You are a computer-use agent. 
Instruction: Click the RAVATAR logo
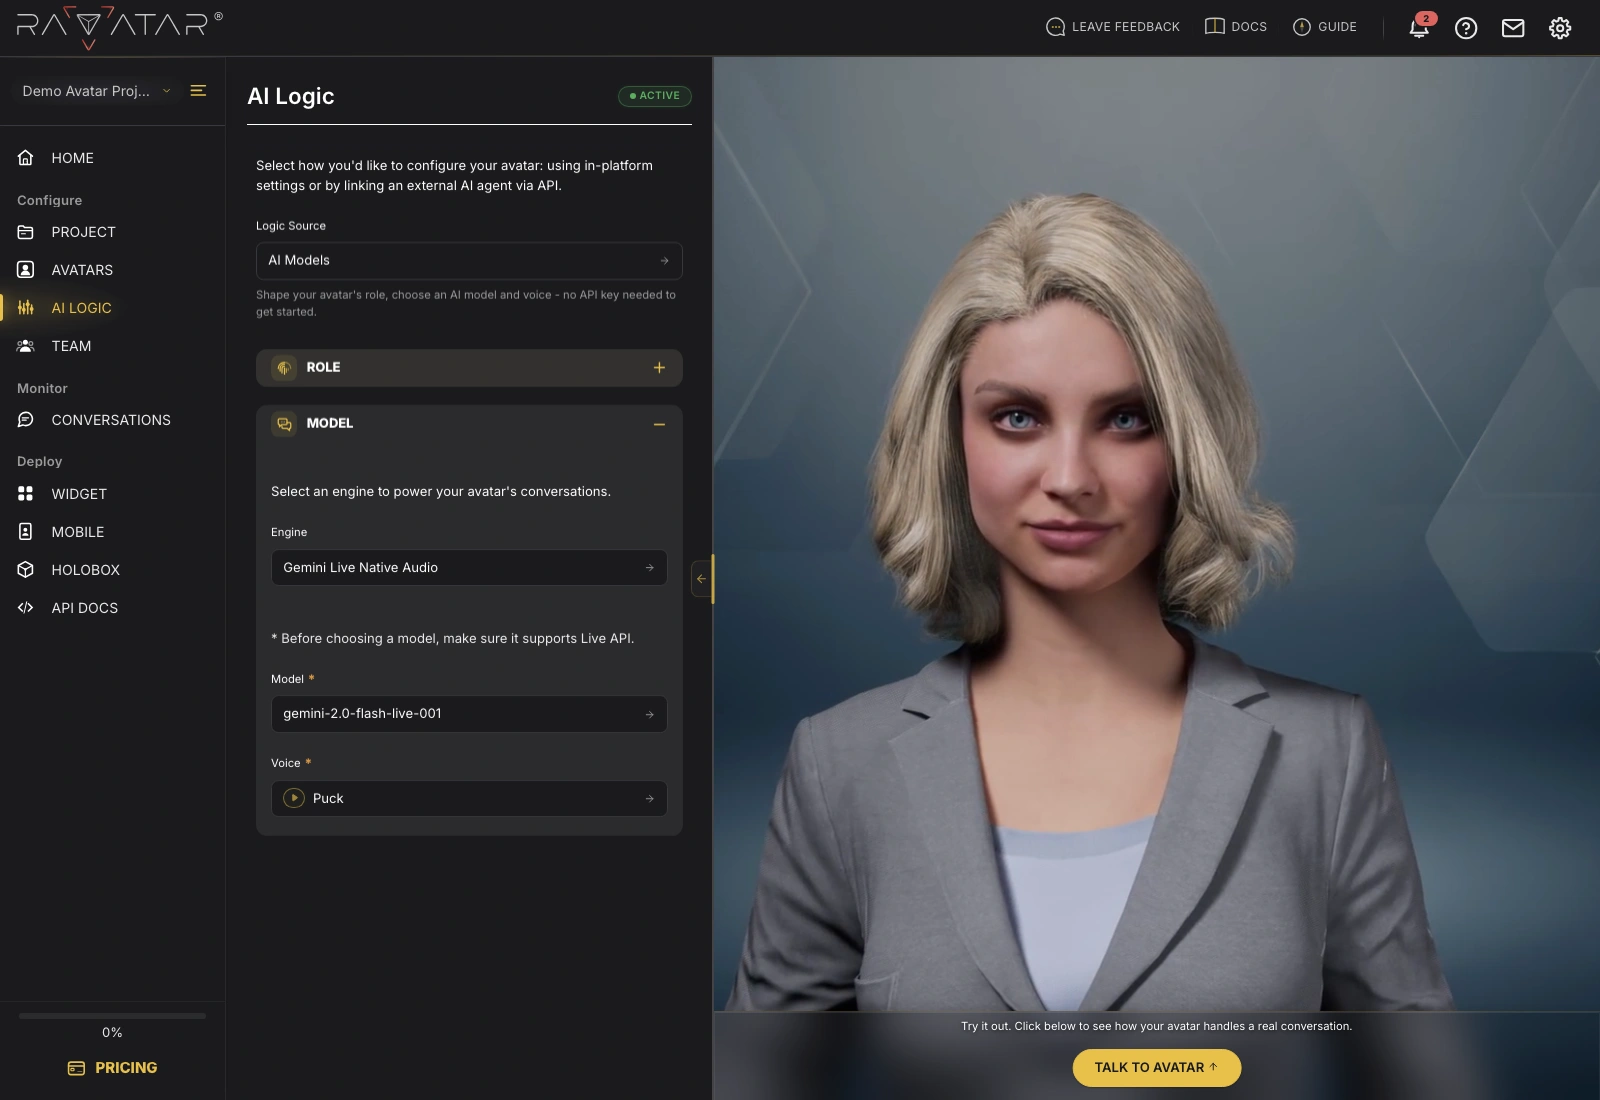tap(119, 27)
